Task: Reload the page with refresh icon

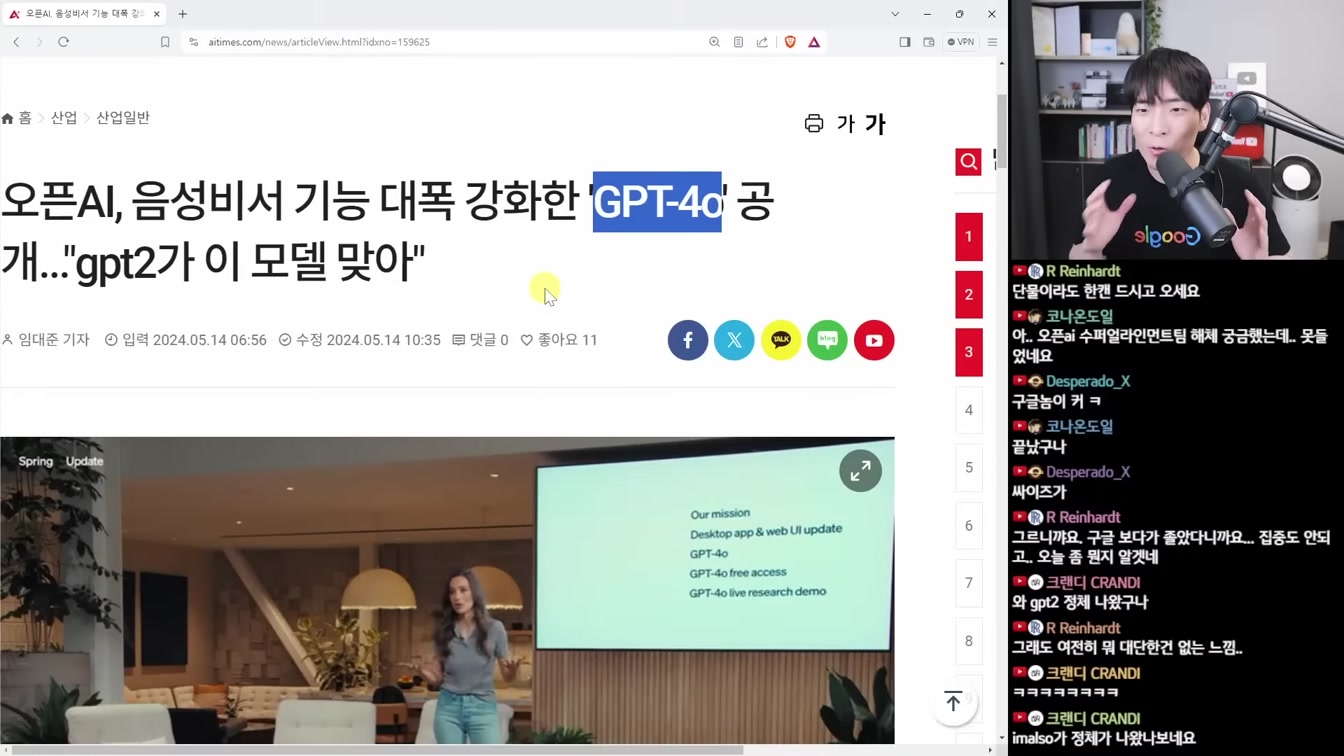Action: [63, 42]
